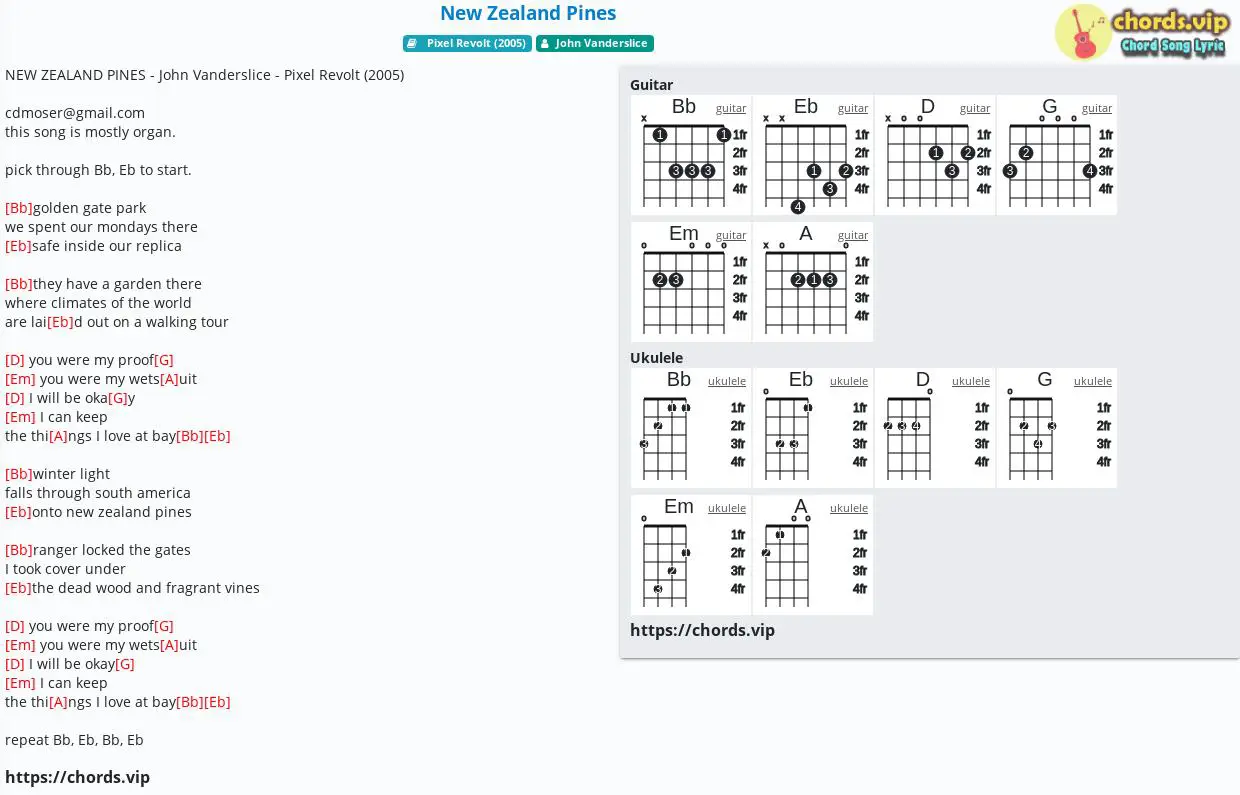This screenshot has height=795, width=1240.
Task: Follow the 'ukulele' link beside Eb chord
Action: pos(849,381)
